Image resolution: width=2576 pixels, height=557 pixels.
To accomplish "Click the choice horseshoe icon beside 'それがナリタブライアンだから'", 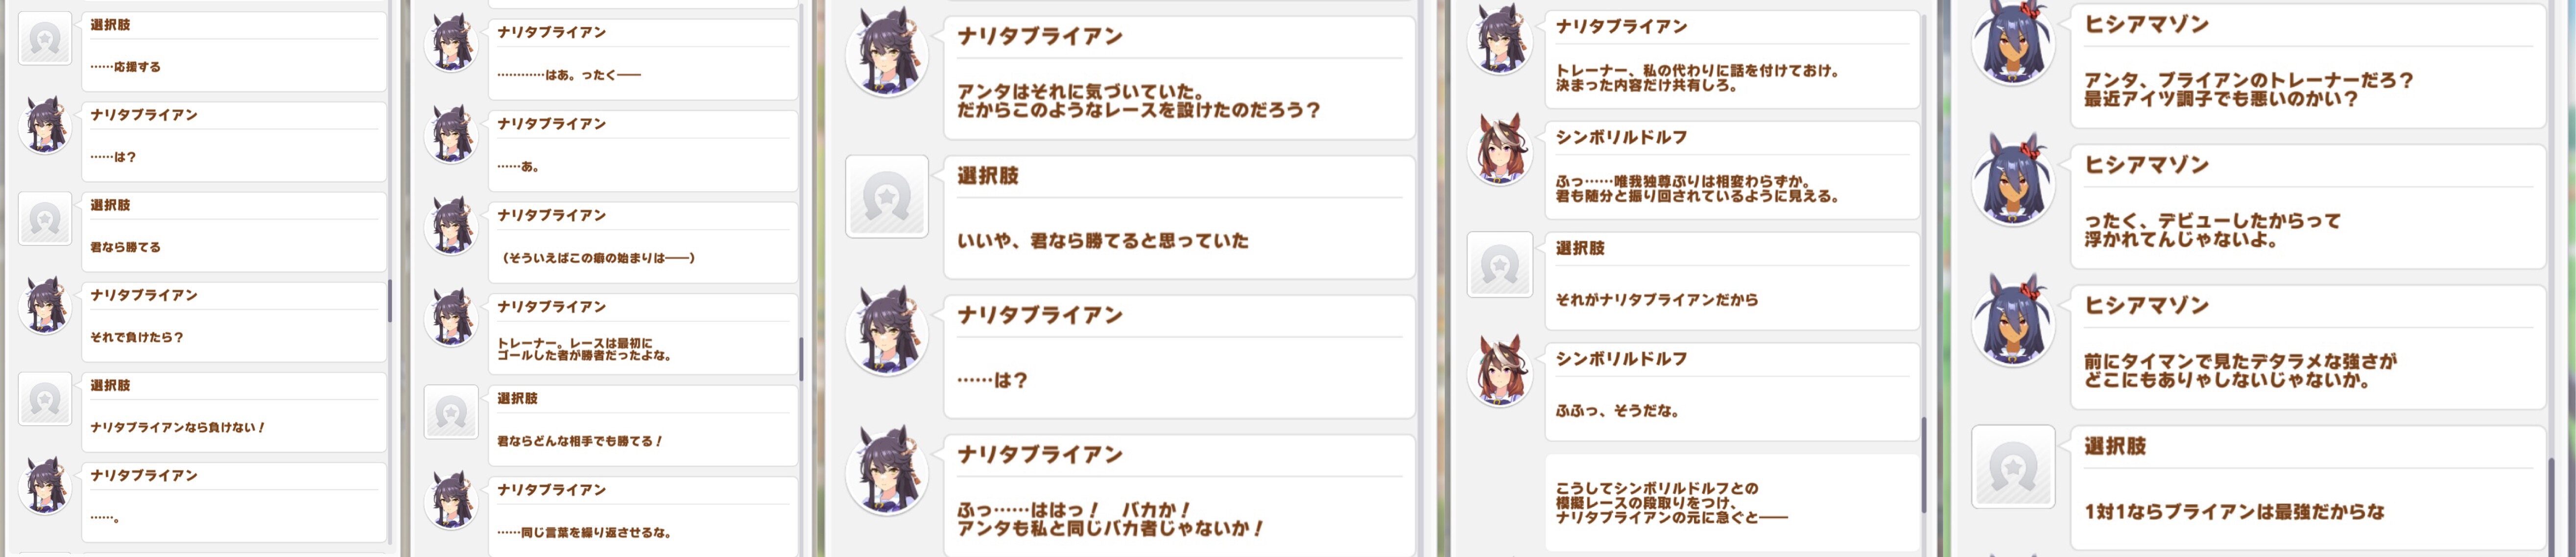I will 1499,265.
